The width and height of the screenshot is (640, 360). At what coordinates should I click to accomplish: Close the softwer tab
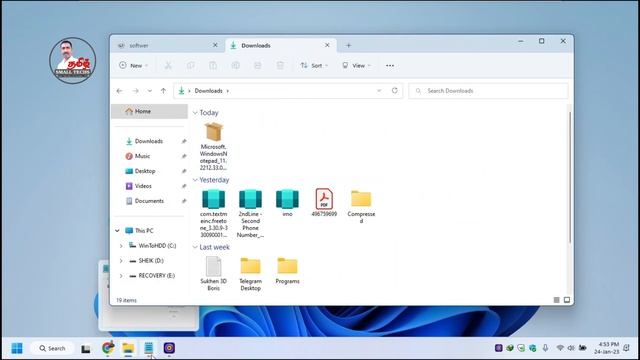[215, 45]
